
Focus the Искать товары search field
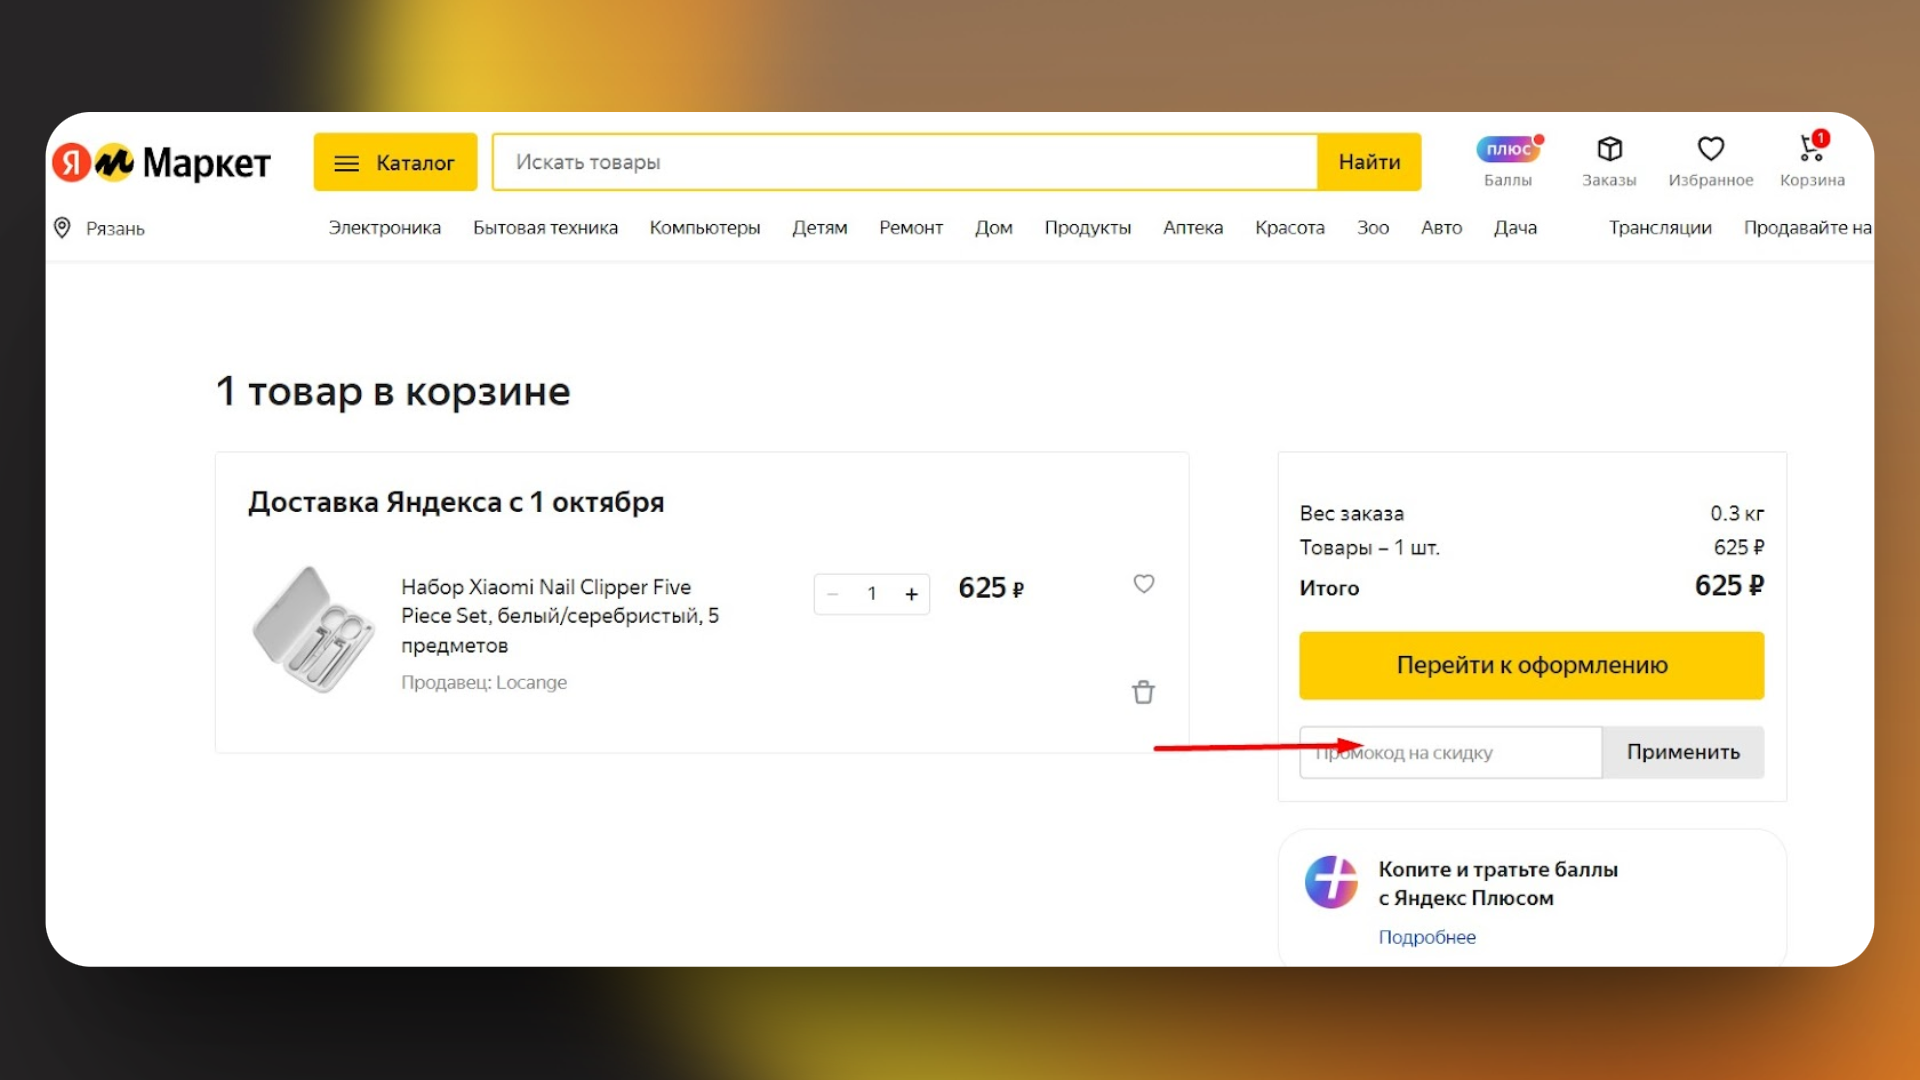coord(905,162)
